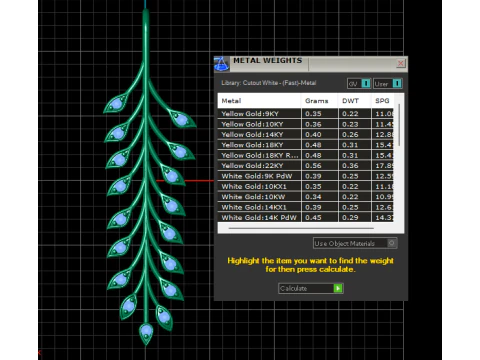
Task: Select the bottom leaf gem on pendant
Action: (146, 332)
